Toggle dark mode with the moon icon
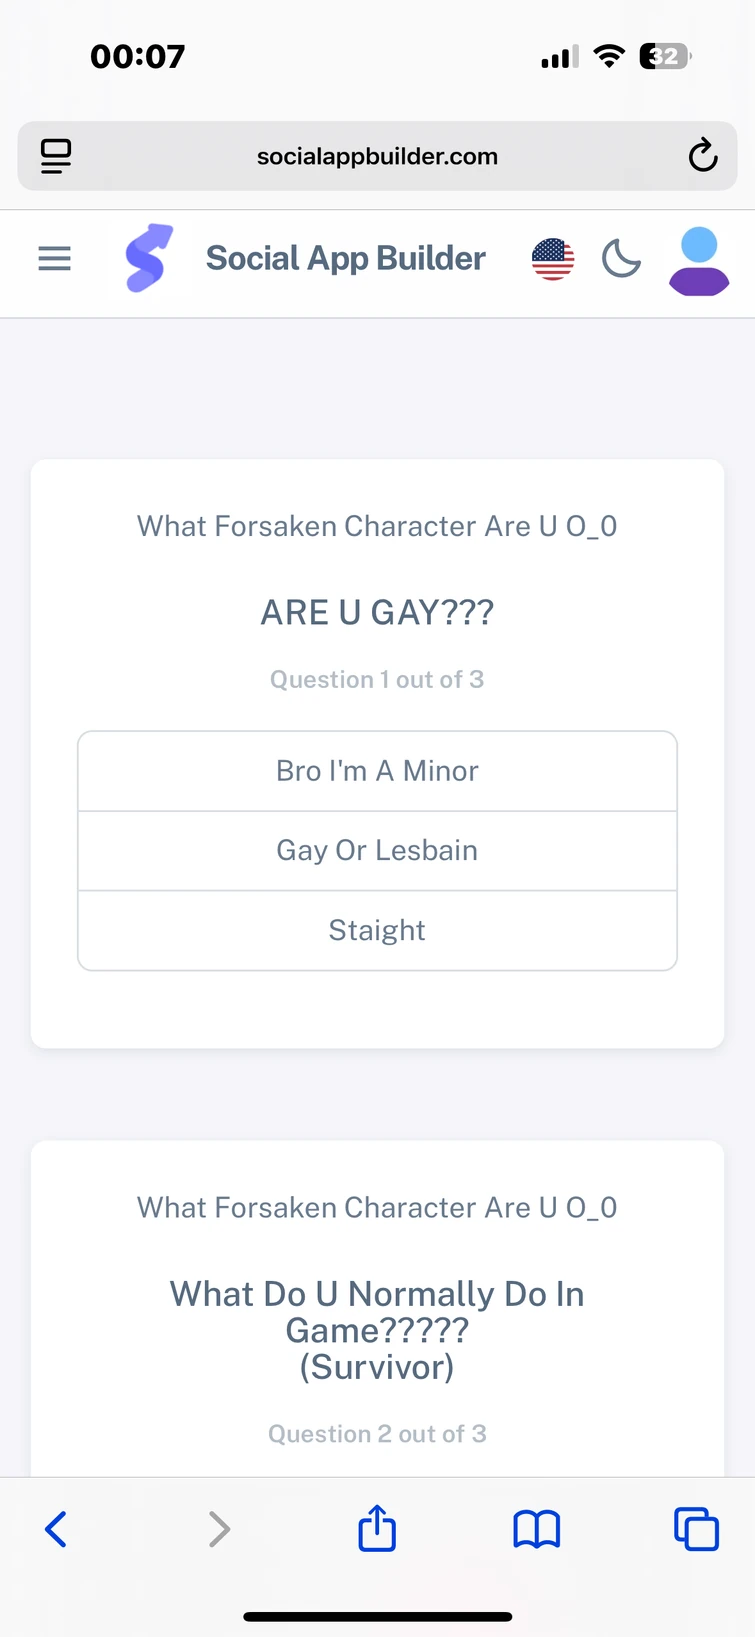 (621, 259)
